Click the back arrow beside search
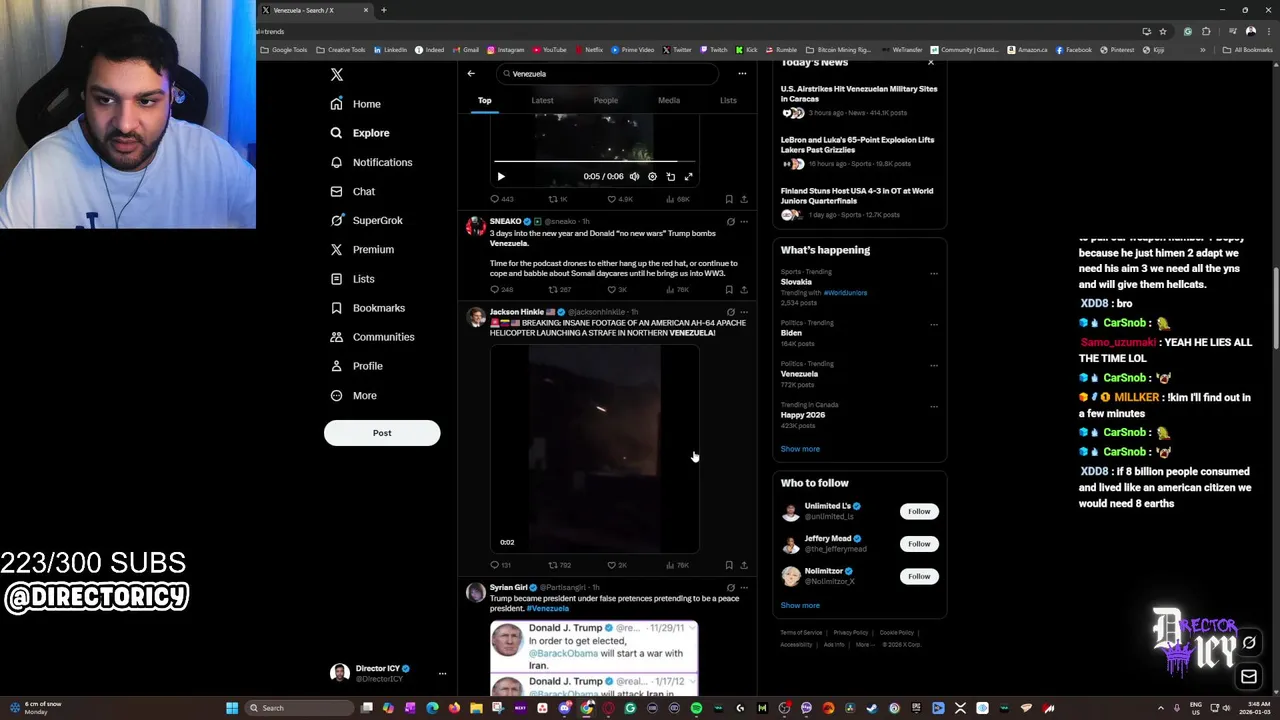 (471, 73)
